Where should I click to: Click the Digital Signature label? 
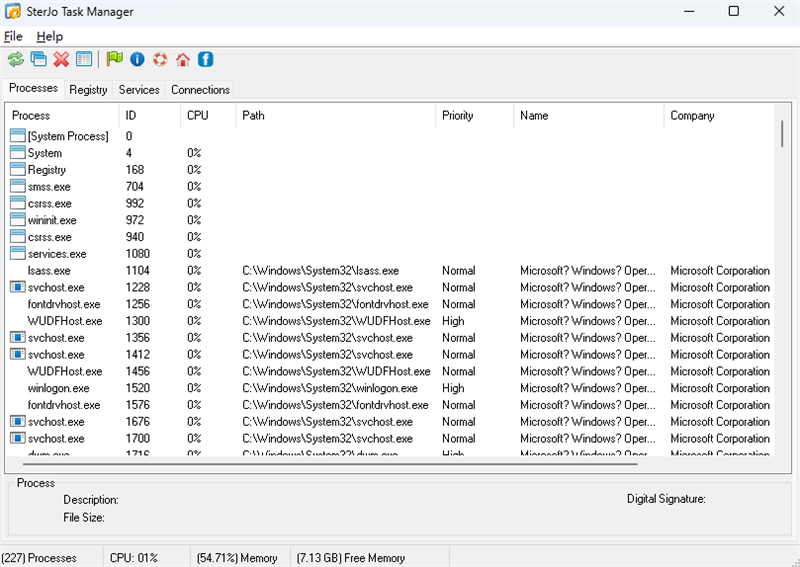coord(666,499)
